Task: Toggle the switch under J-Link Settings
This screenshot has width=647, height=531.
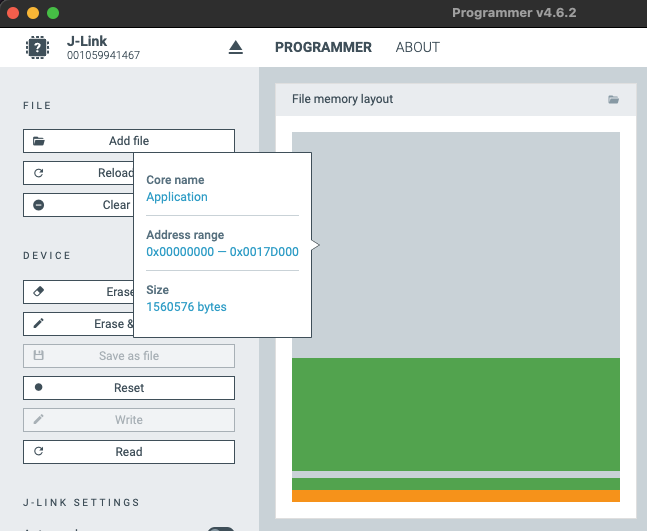Action: coord(220,528)
